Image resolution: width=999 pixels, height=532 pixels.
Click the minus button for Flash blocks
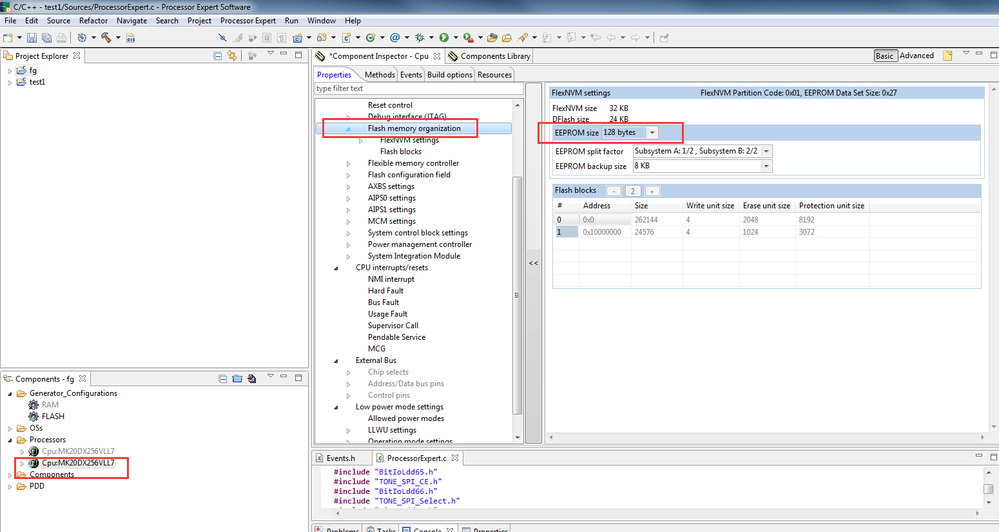click(x=614, y=191)
